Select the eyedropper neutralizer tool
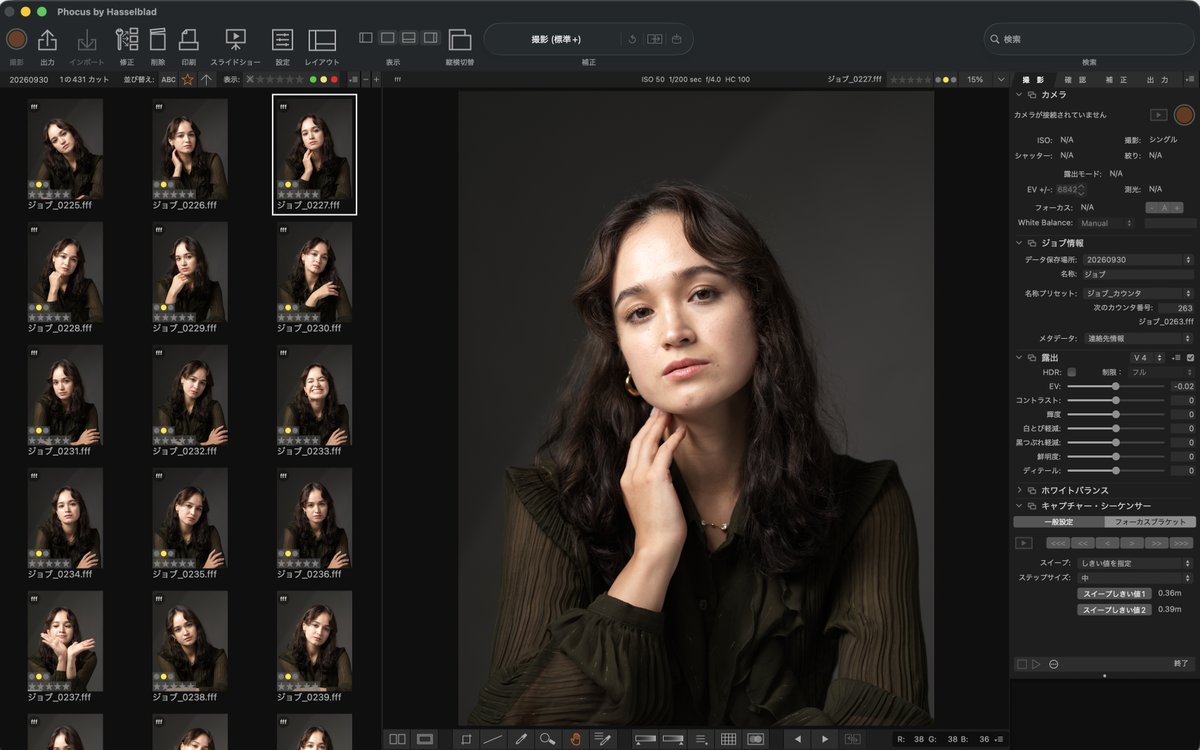1200x750 pixels. pyautogui.click(x=520, y=739)
